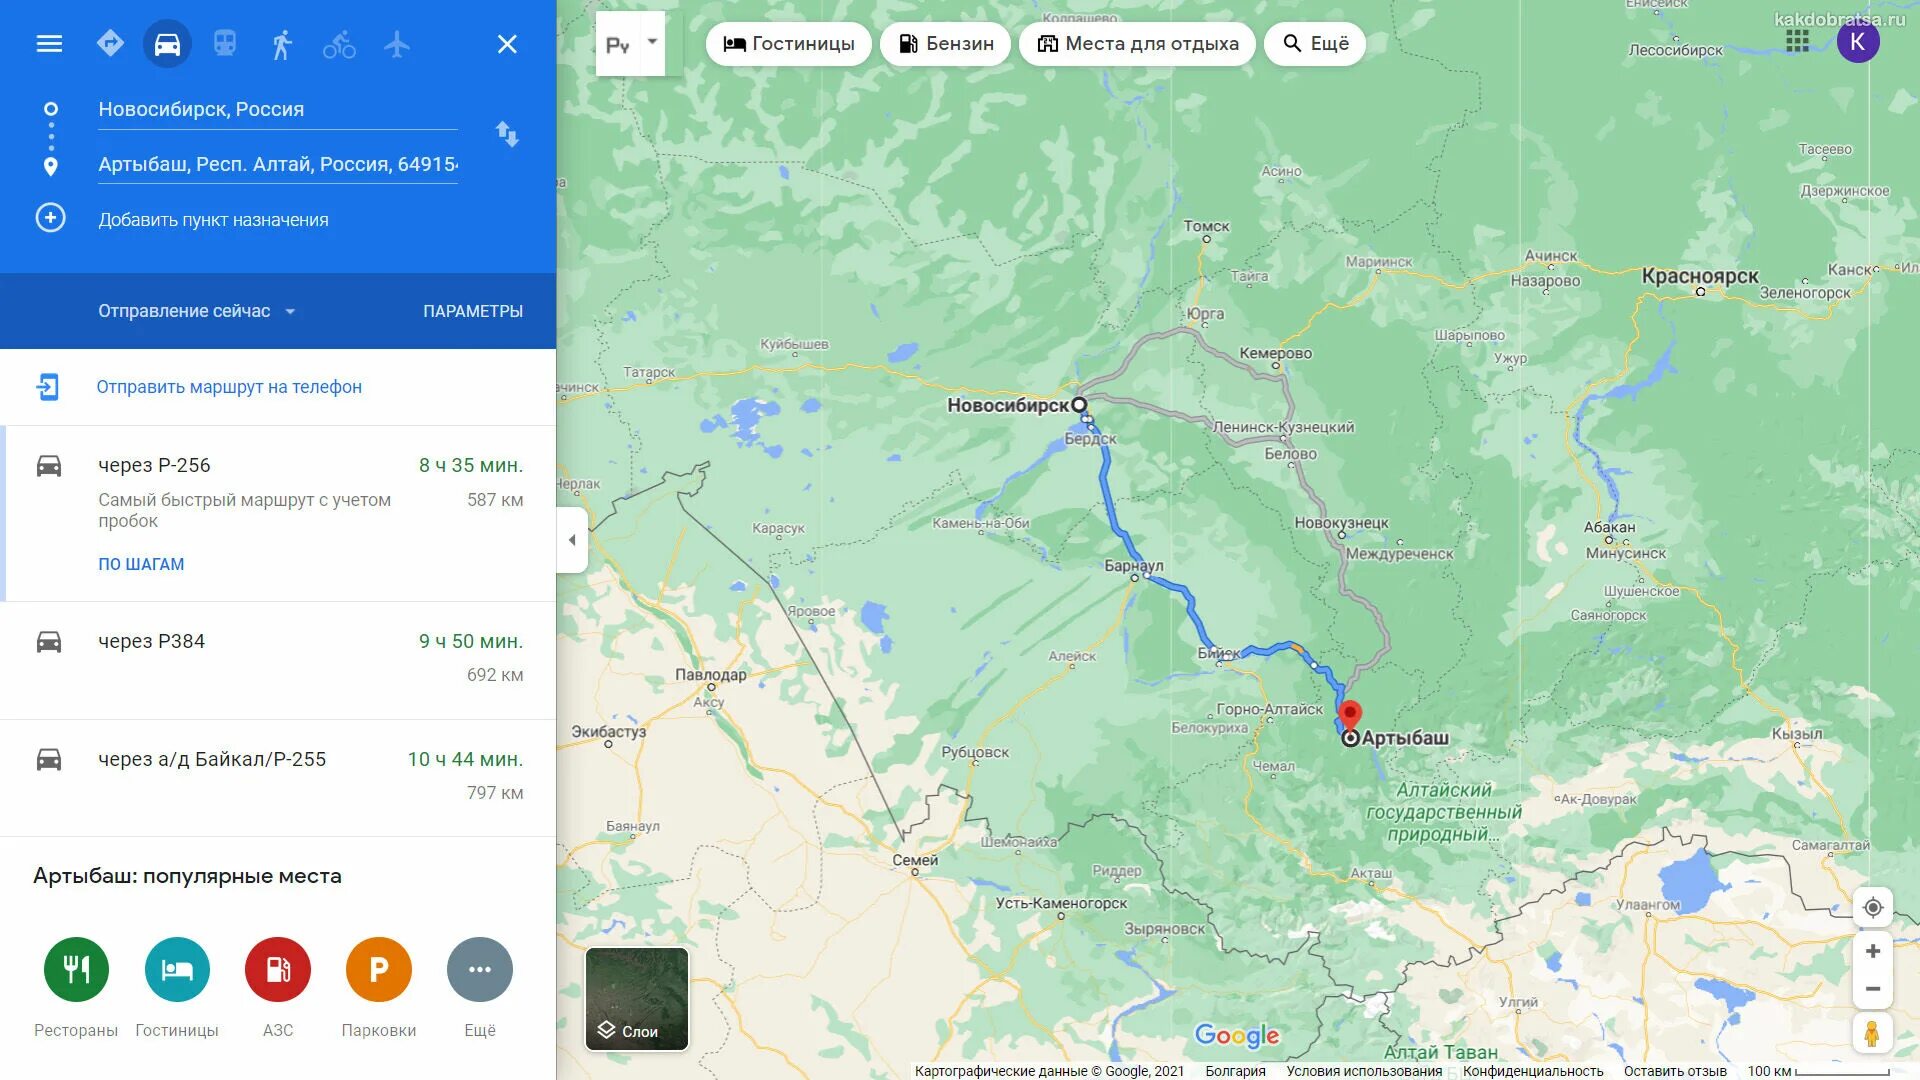1920x1080 pixels.
Task: Expand more categories with Ещё chip
Action: coord(1314,44)
